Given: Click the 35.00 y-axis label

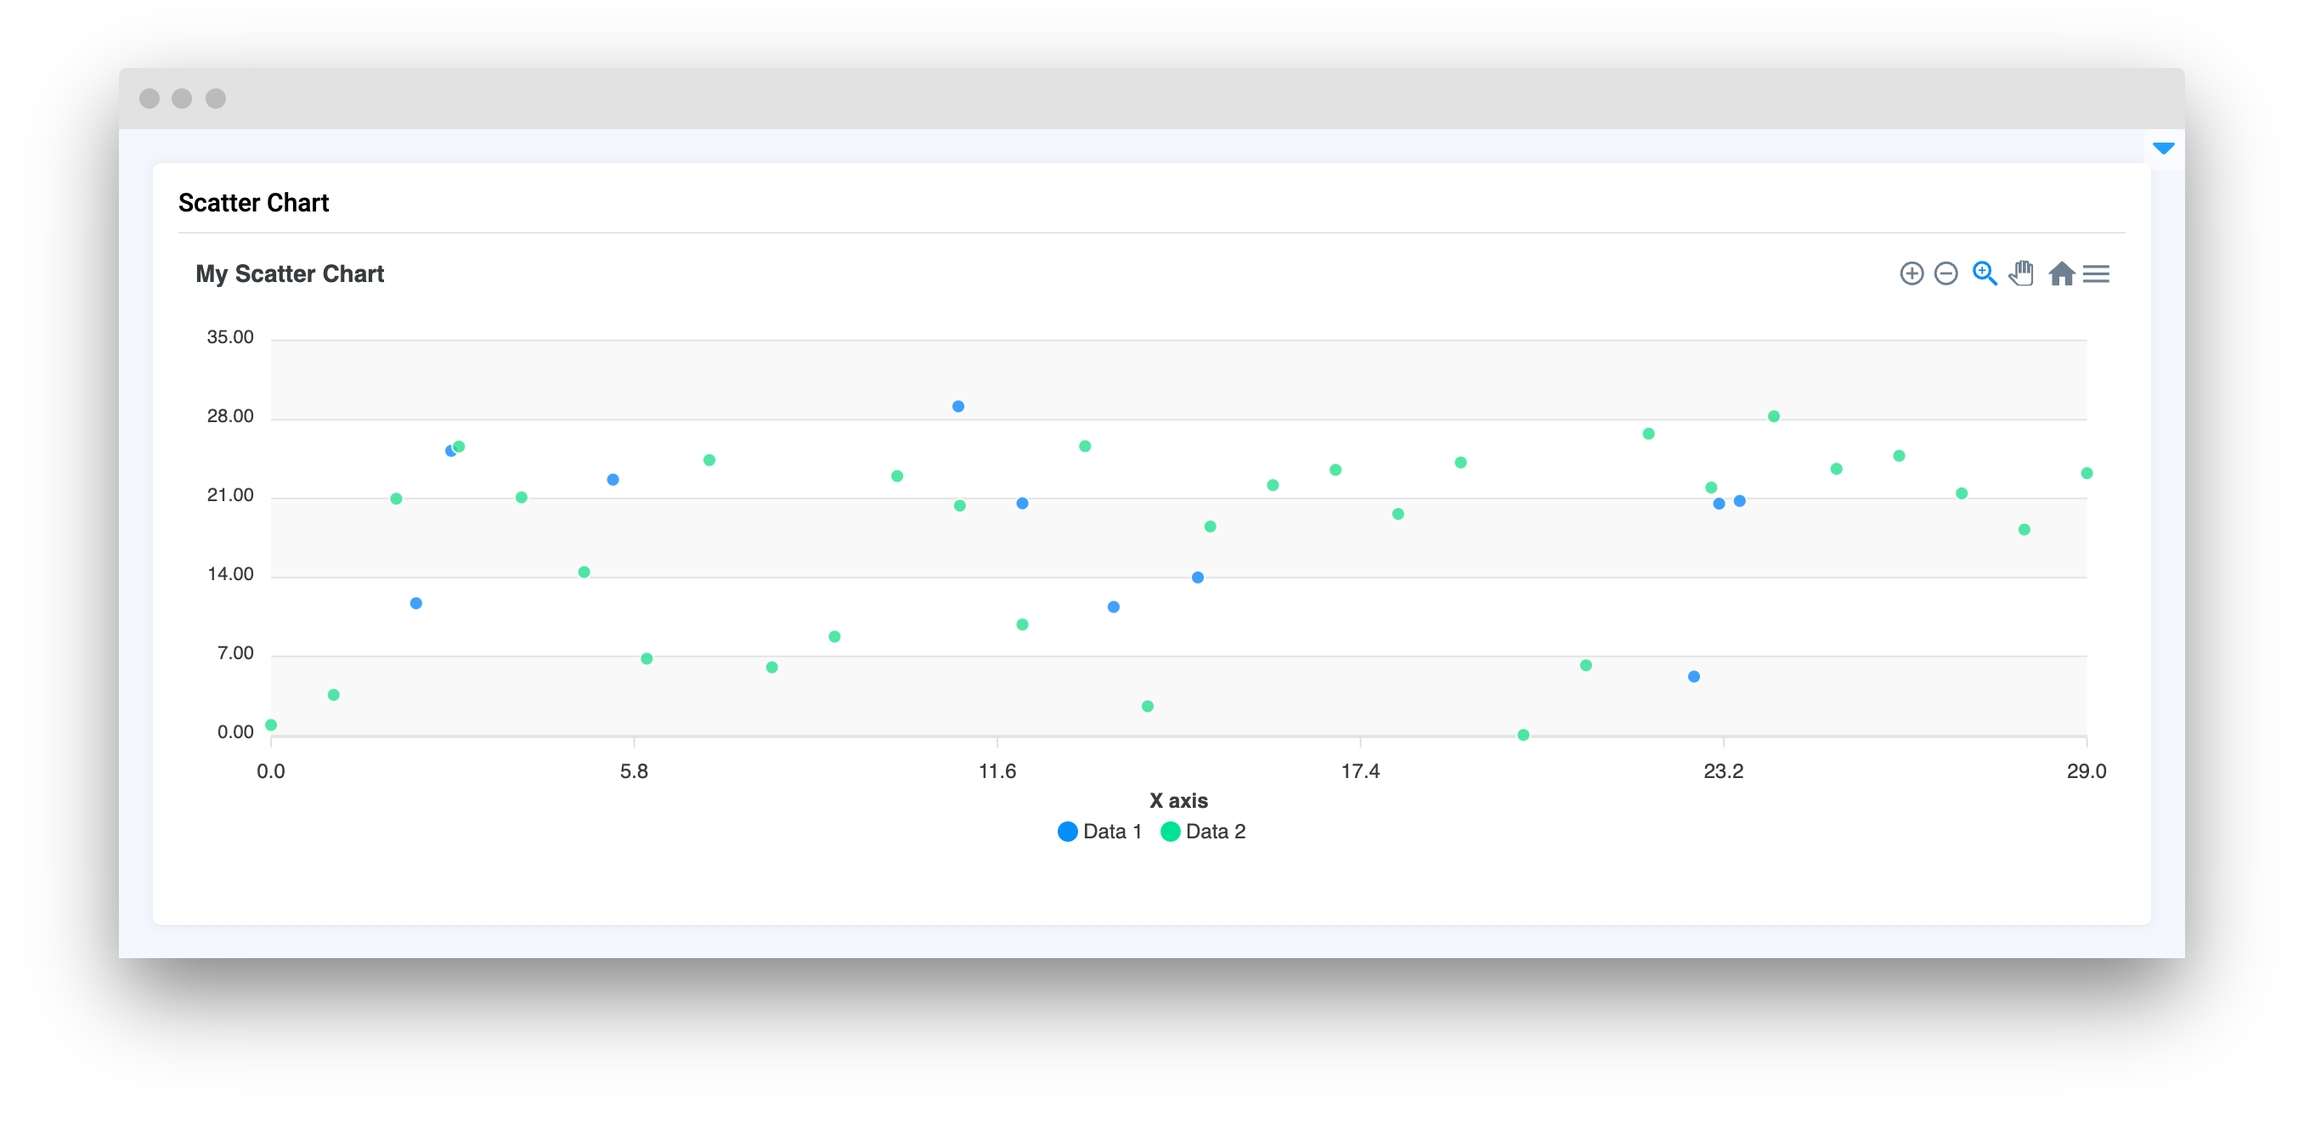Looking at the screenshot, I should pos(230,337).
